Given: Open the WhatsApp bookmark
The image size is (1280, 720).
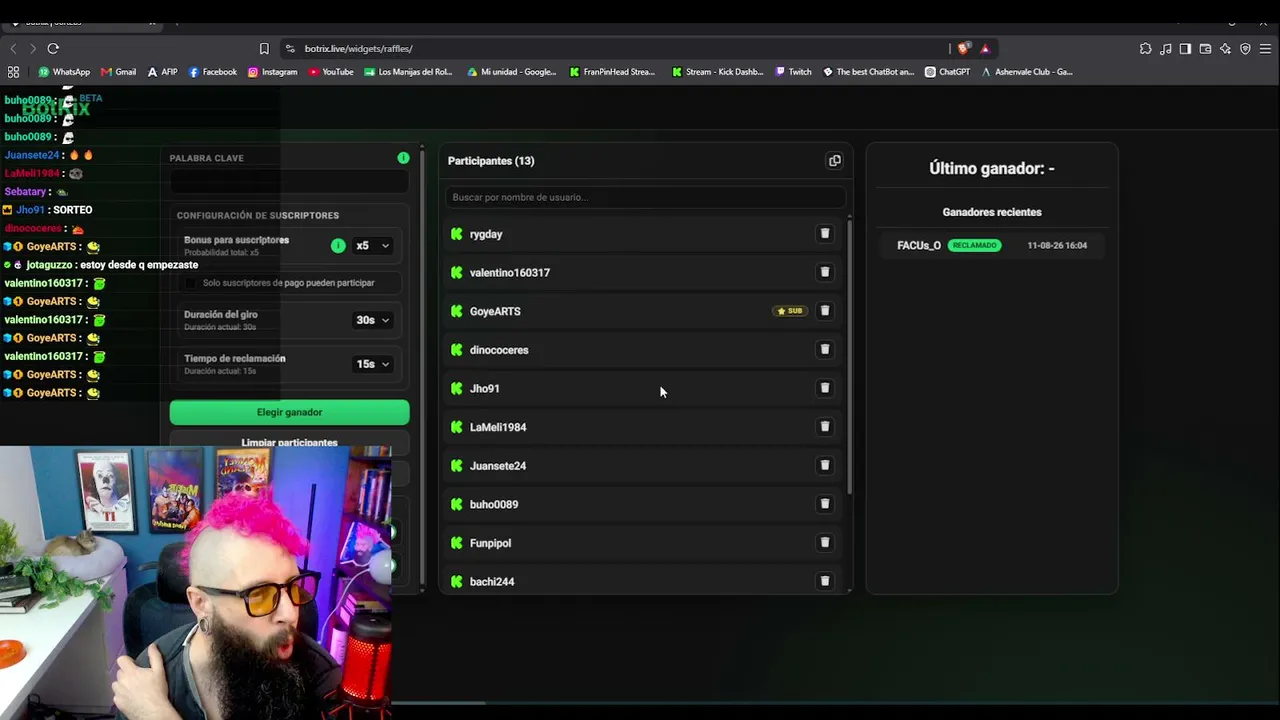Looking at the screenshot, I should [x=64, y=72].
